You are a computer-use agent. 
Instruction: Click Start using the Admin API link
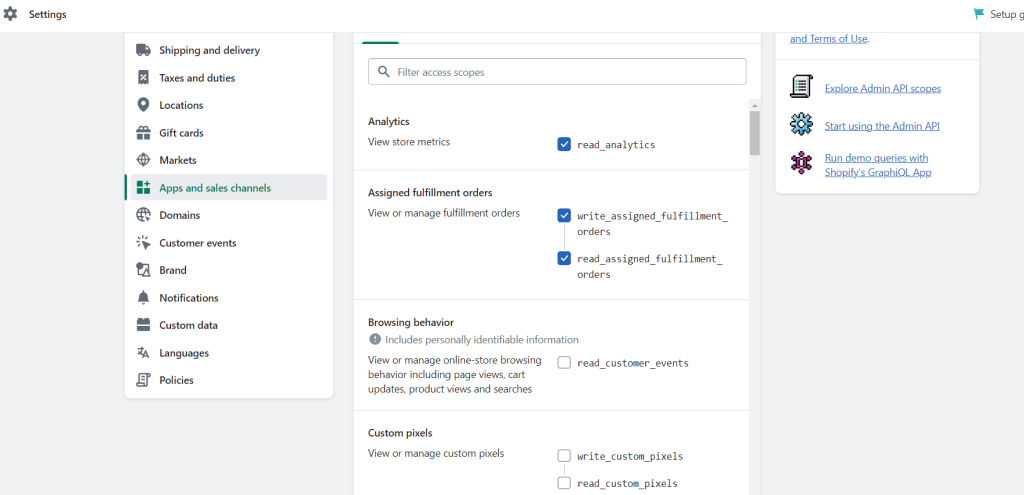tap(882, 126)
